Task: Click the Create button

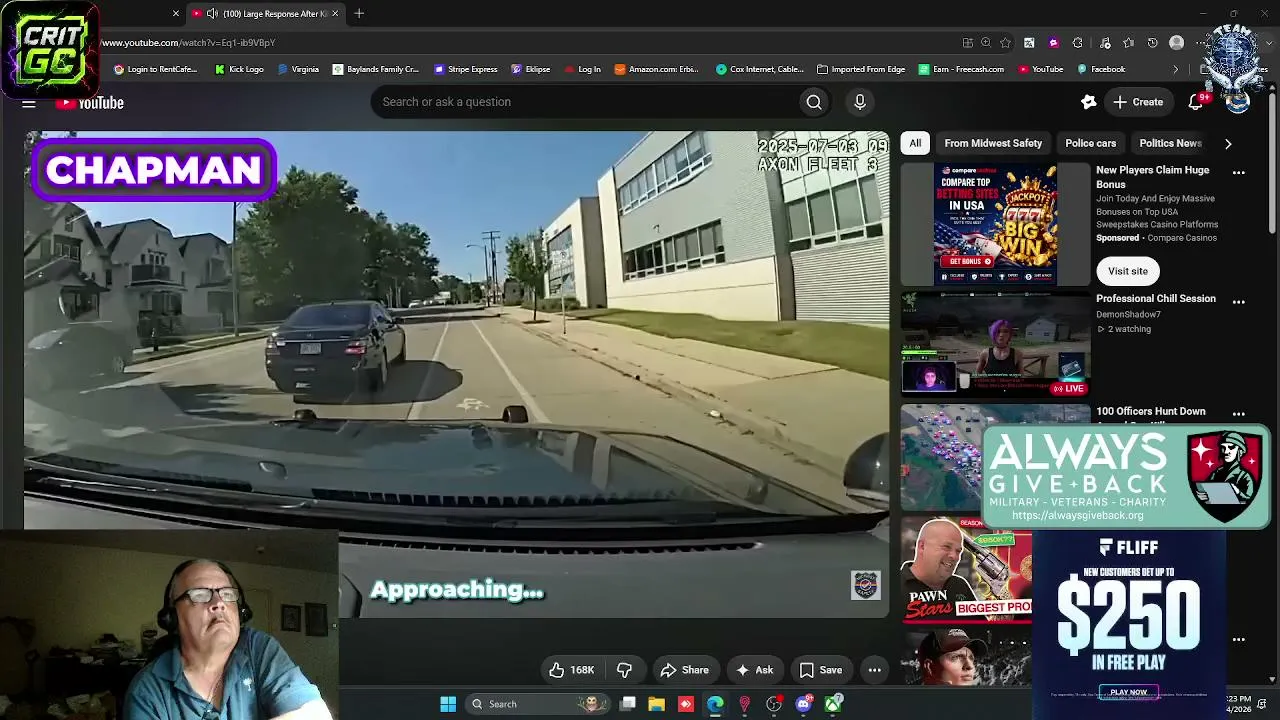Action: pos(1138,102)
